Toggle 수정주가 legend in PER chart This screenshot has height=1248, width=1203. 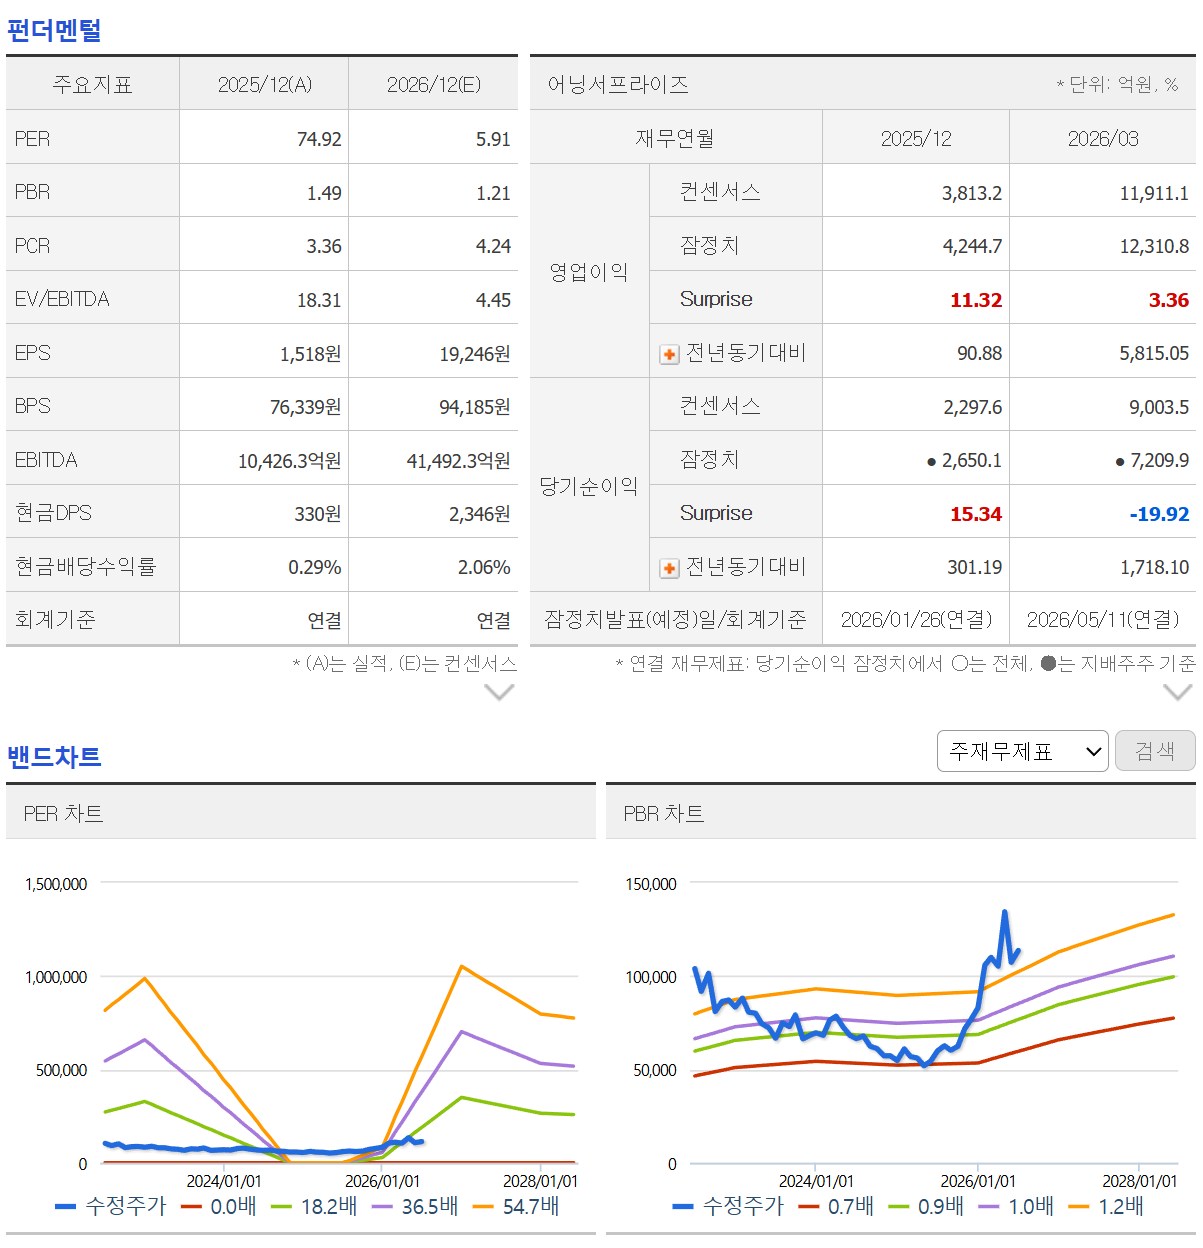pyautogui.click(x=111, y=1206)
